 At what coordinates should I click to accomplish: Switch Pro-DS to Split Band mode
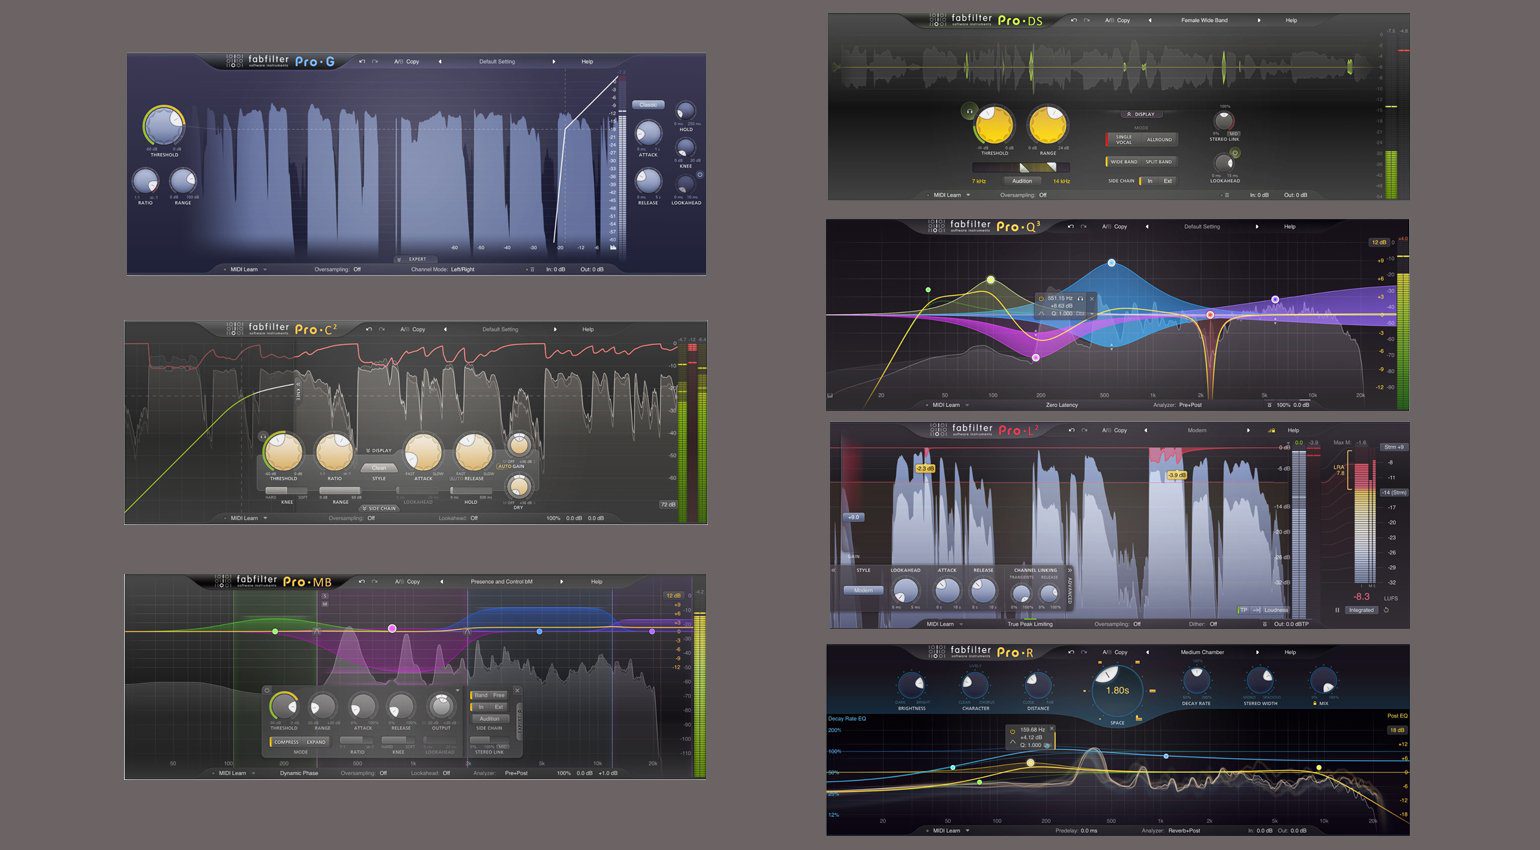click(x=1159, y=162)
